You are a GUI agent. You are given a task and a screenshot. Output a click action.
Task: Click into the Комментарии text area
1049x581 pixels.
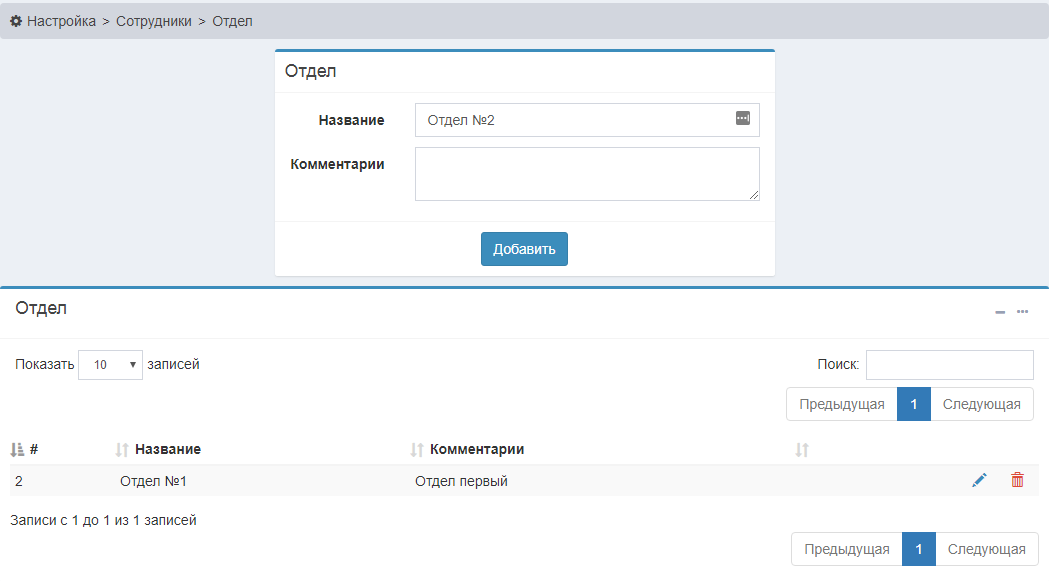pyautogui.click(x=587, y=174)
